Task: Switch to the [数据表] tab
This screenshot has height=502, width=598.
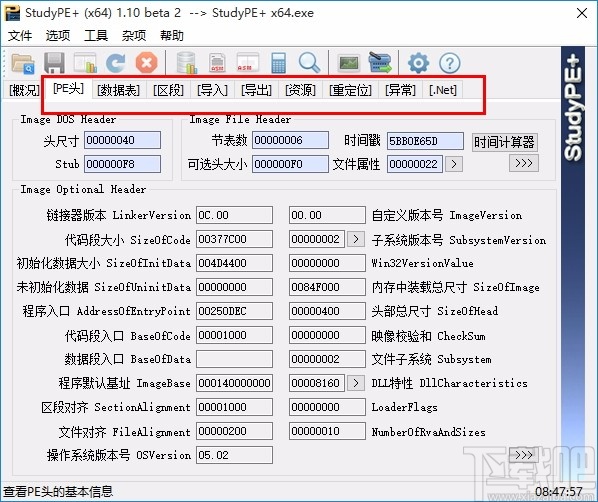Action: click(118, 90)
